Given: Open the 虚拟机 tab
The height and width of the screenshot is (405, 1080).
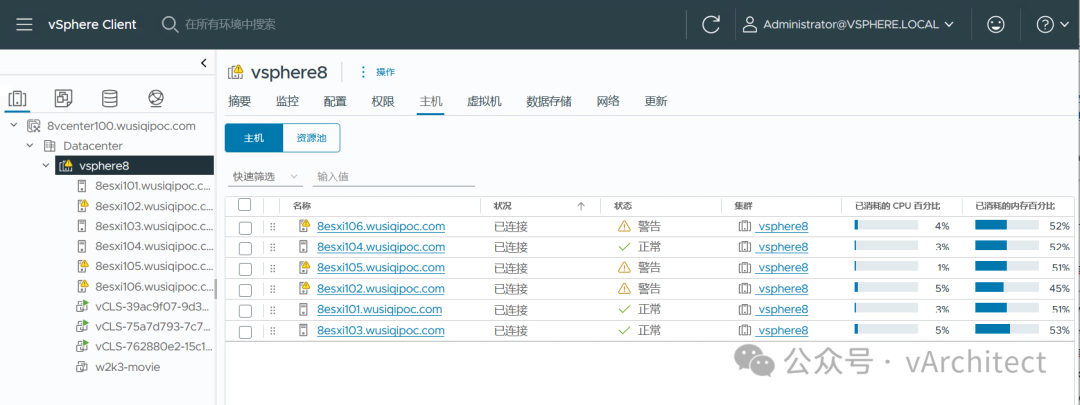Looking at the screenshot, I should coord(484,102).
